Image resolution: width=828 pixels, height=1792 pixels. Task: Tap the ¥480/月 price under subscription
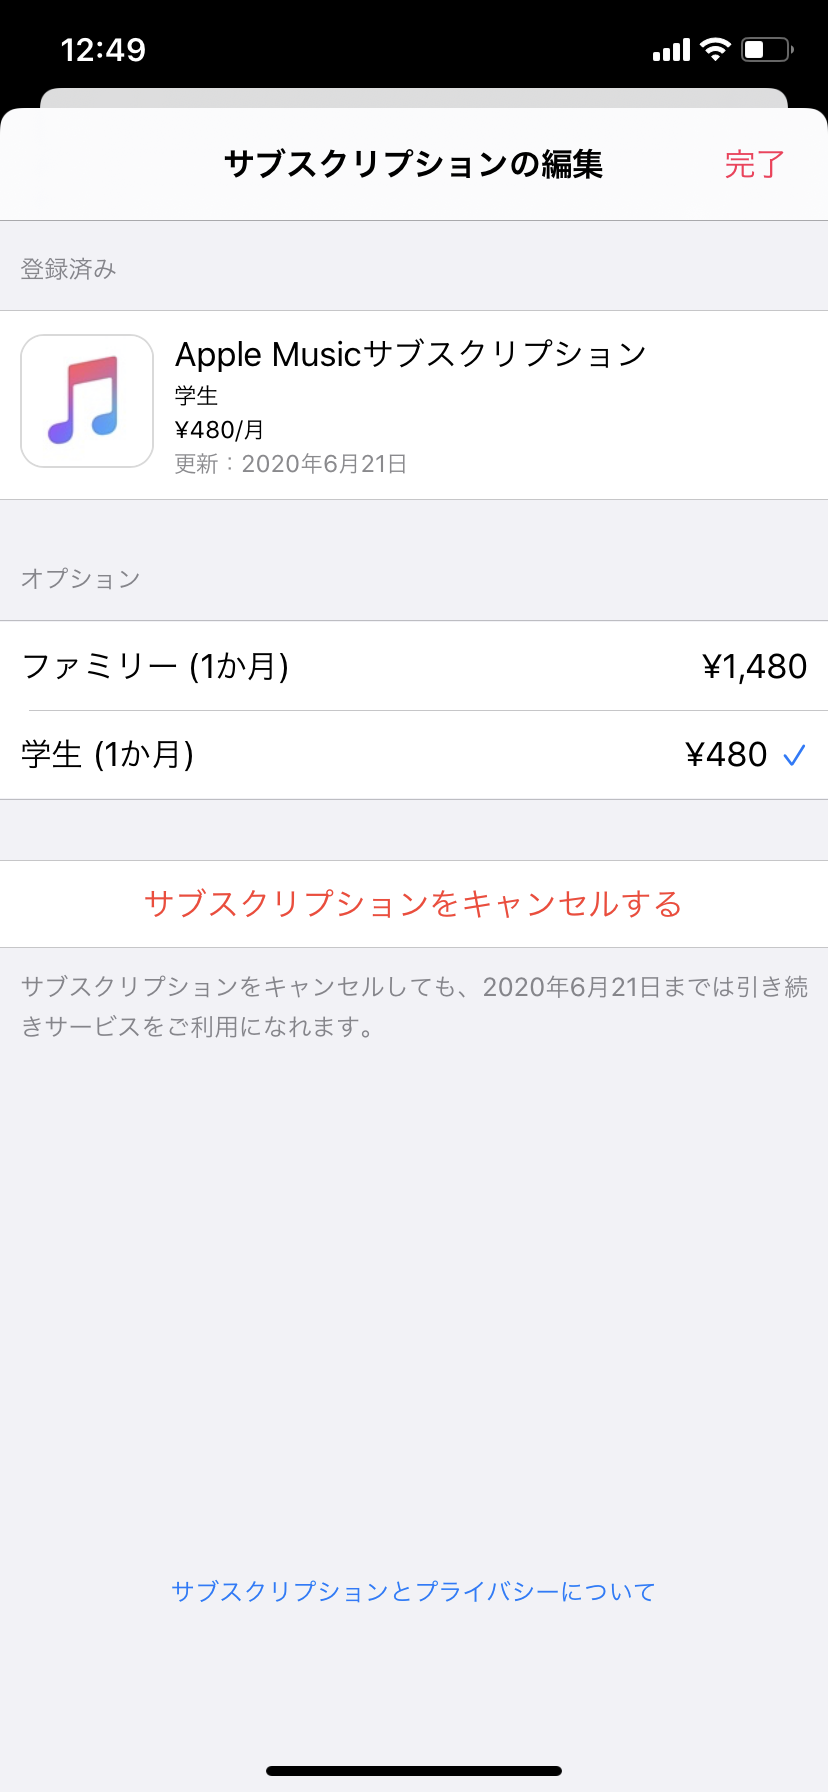[220, 430]
